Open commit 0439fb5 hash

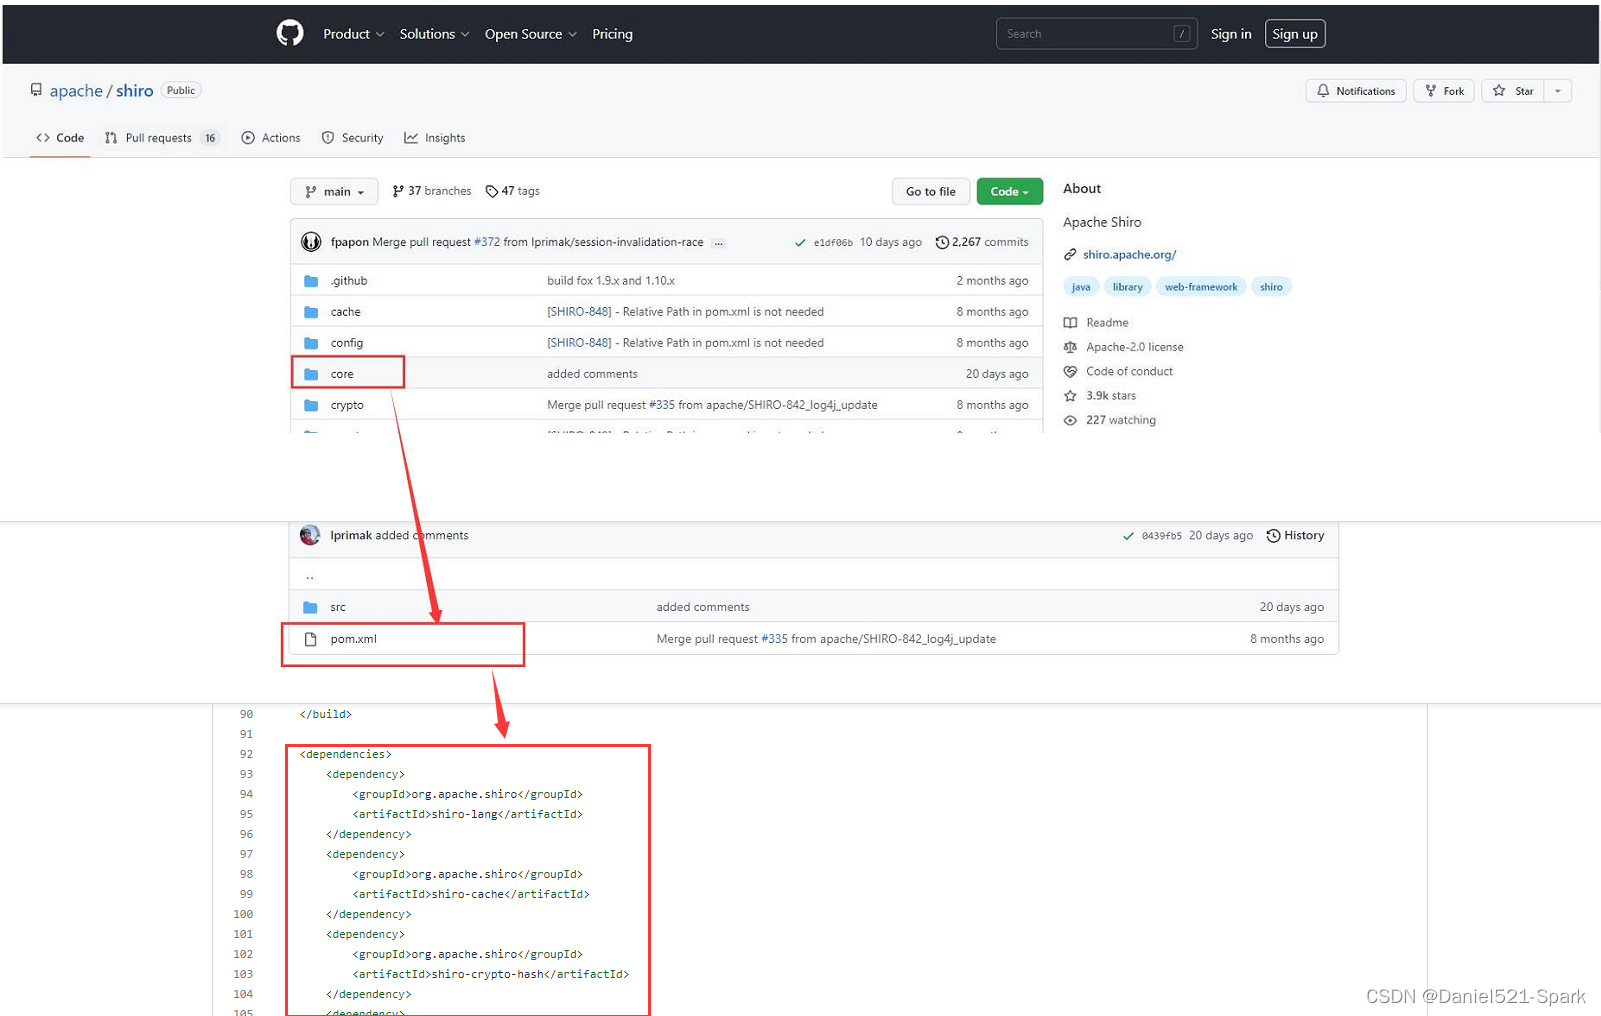(x=1161, y=536)
